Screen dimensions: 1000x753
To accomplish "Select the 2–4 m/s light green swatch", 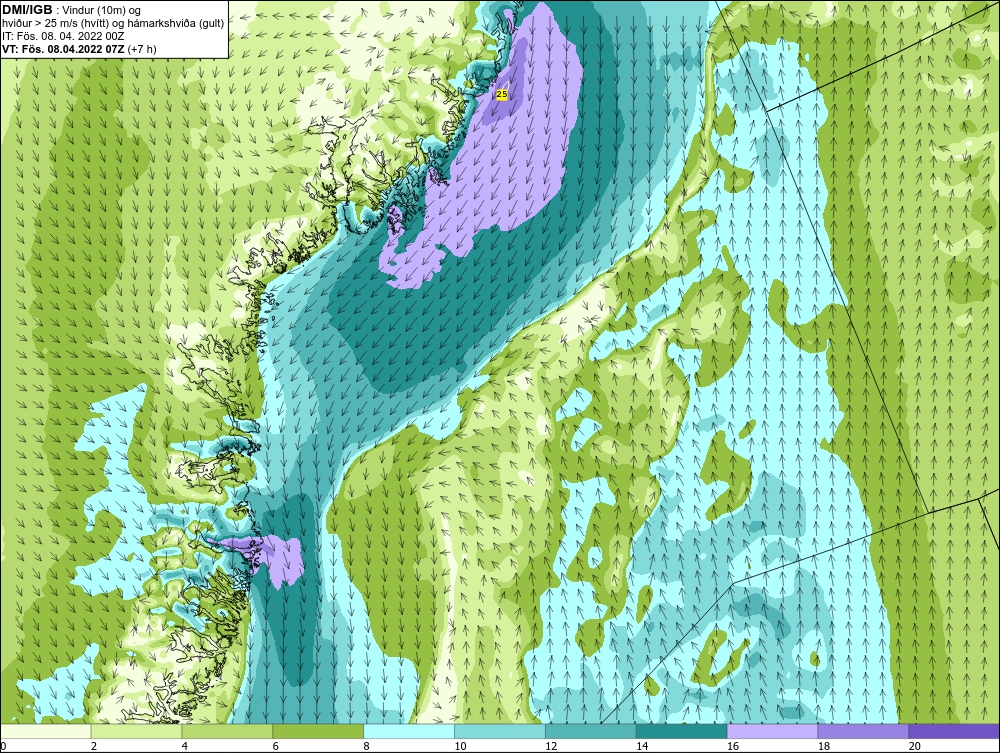I will pos(136,731).
